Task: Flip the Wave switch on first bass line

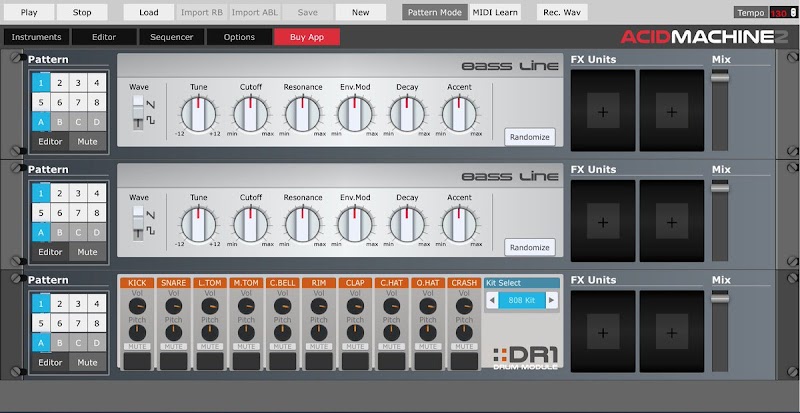Action: click(x=138, y=112)
